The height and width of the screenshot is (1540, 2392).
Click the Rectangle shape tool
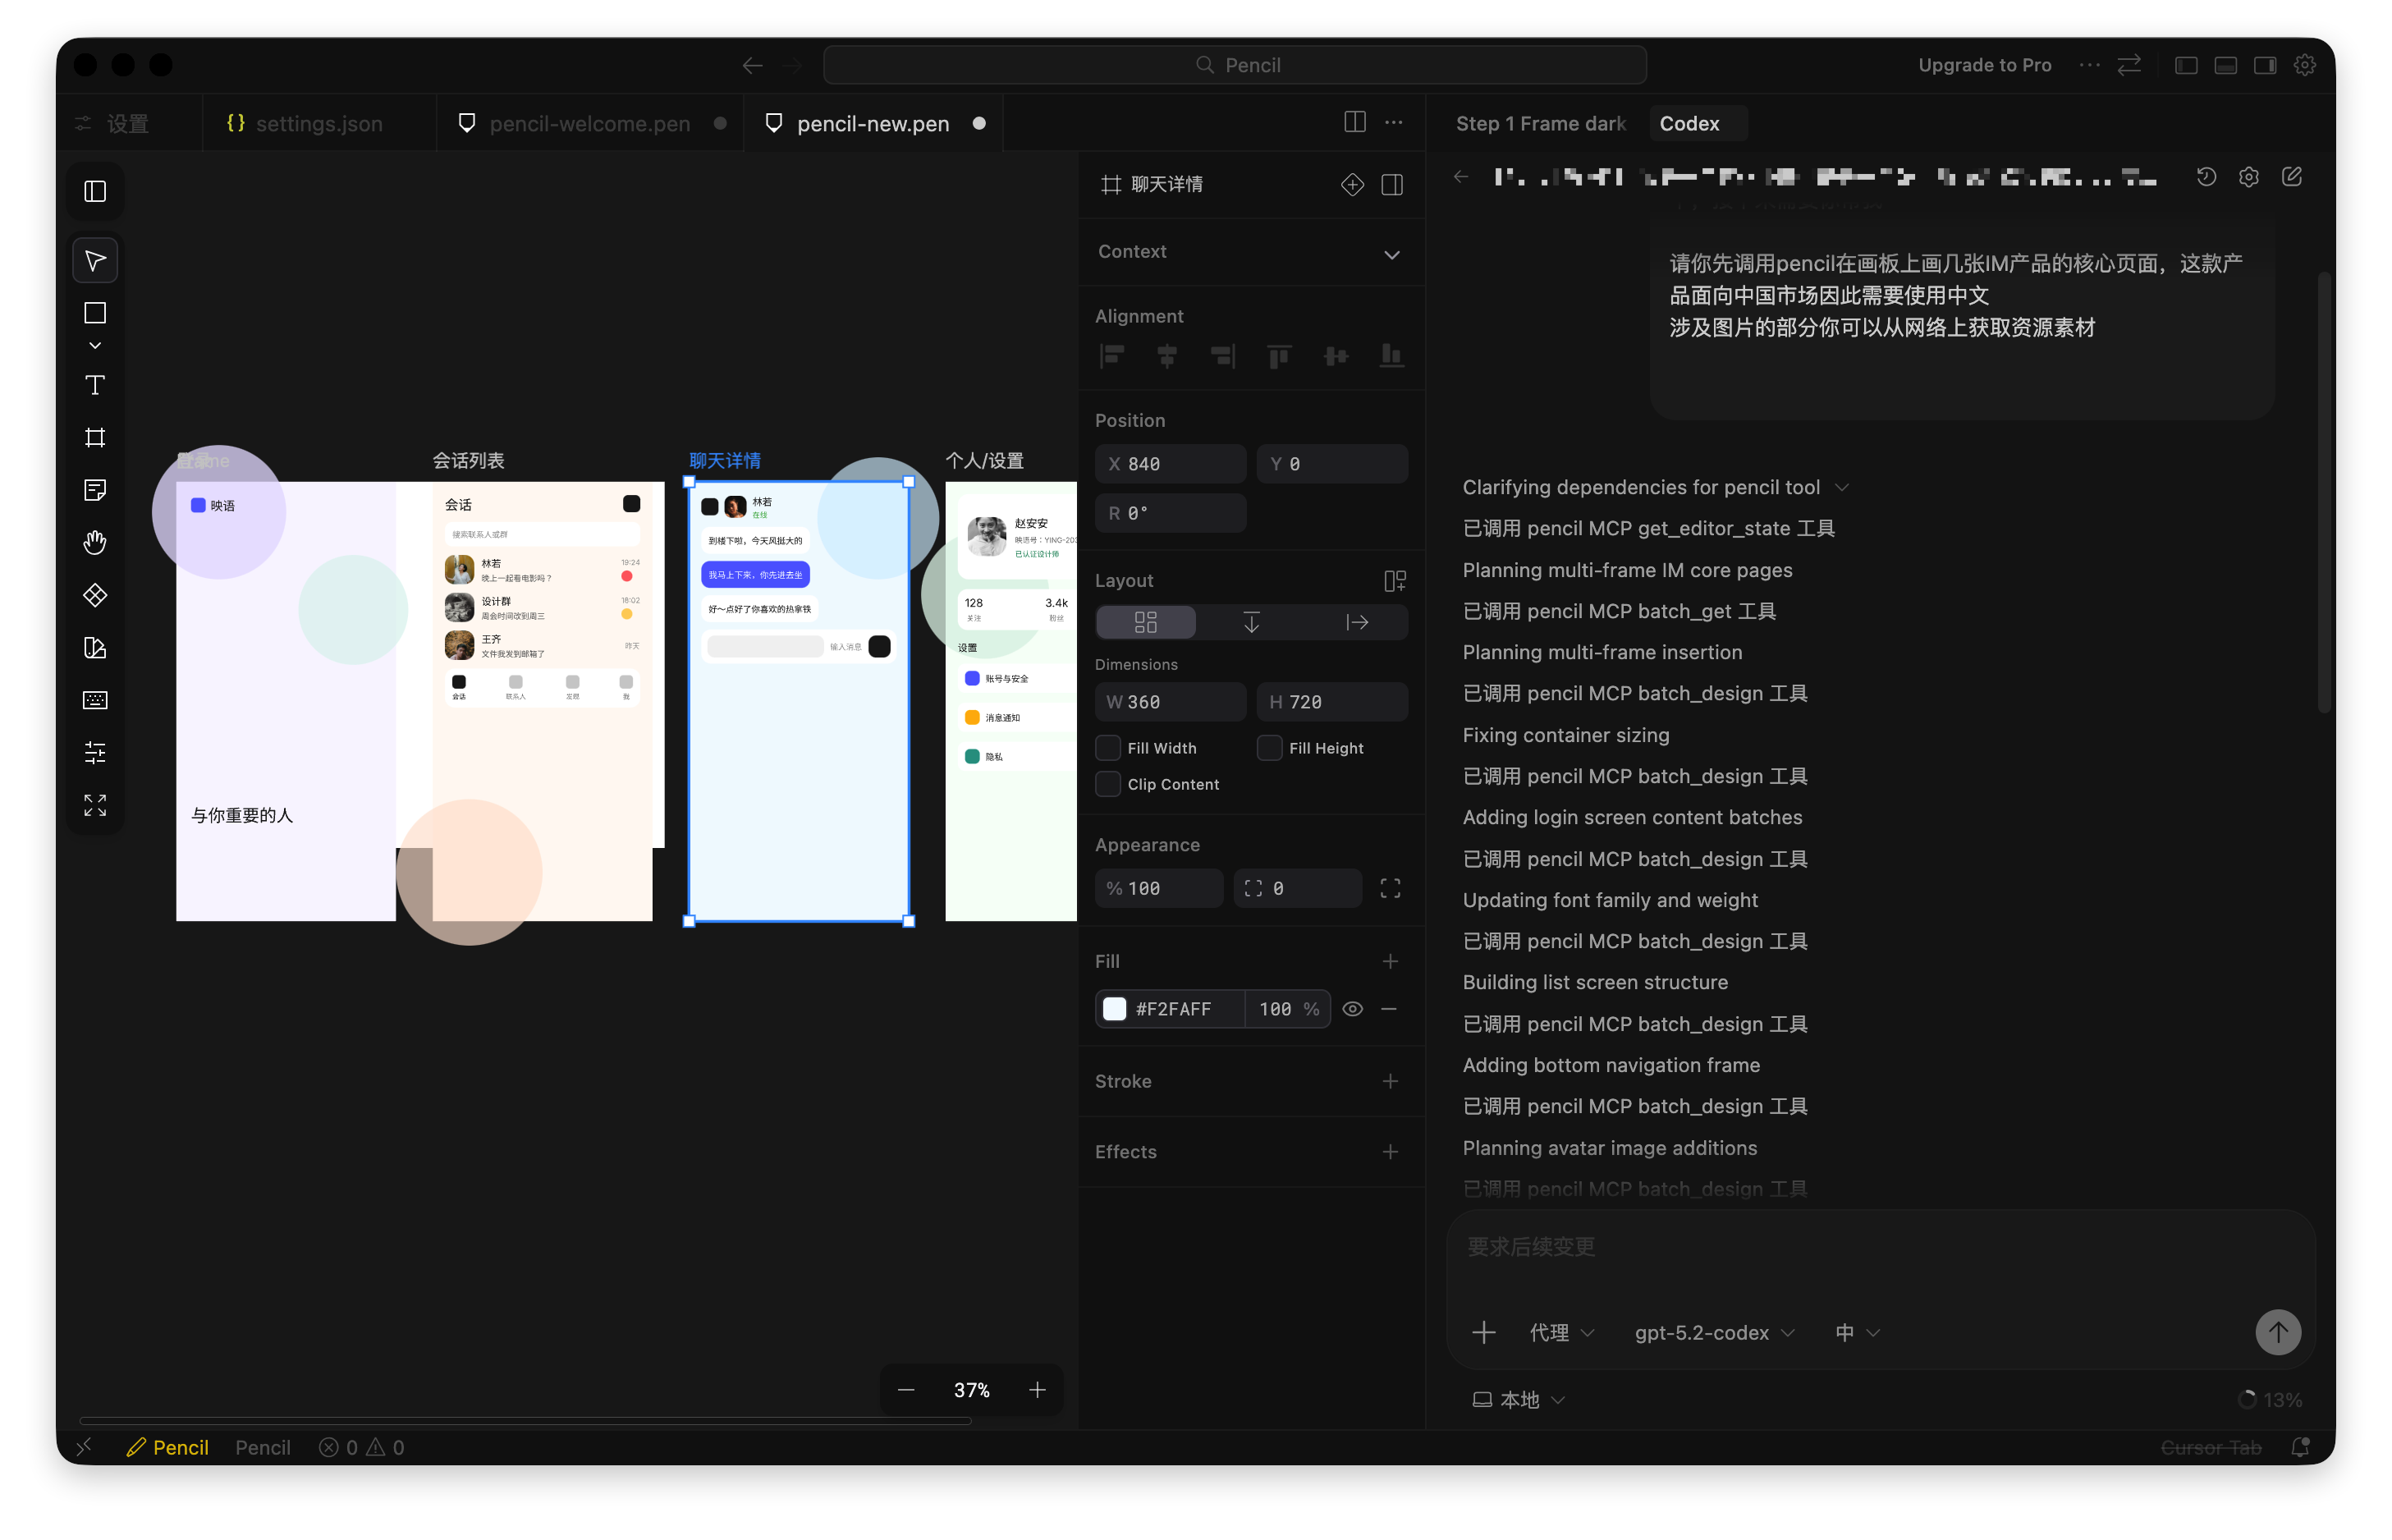[95, 313]
